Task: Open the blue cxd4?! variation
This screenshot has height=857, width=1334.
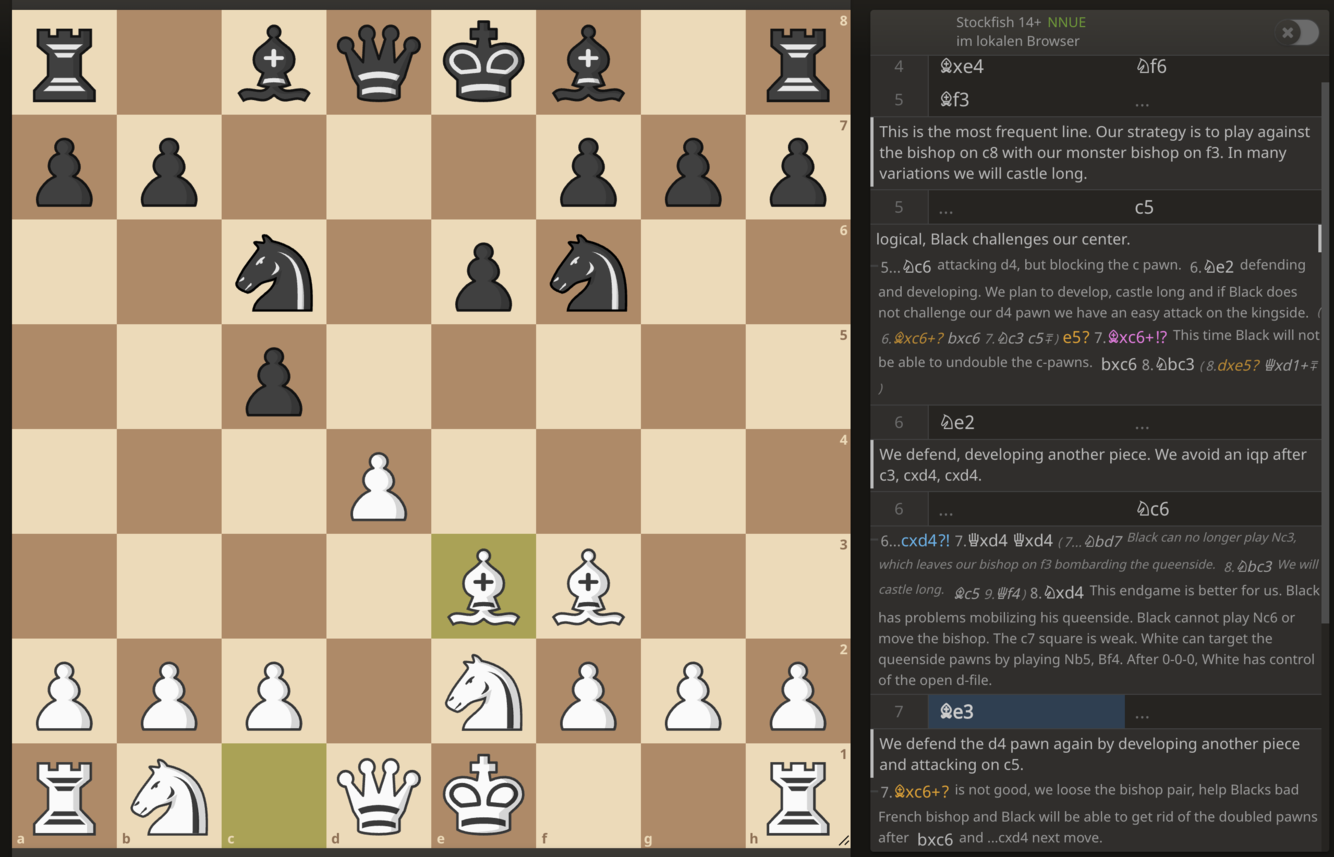Action: 925,541
